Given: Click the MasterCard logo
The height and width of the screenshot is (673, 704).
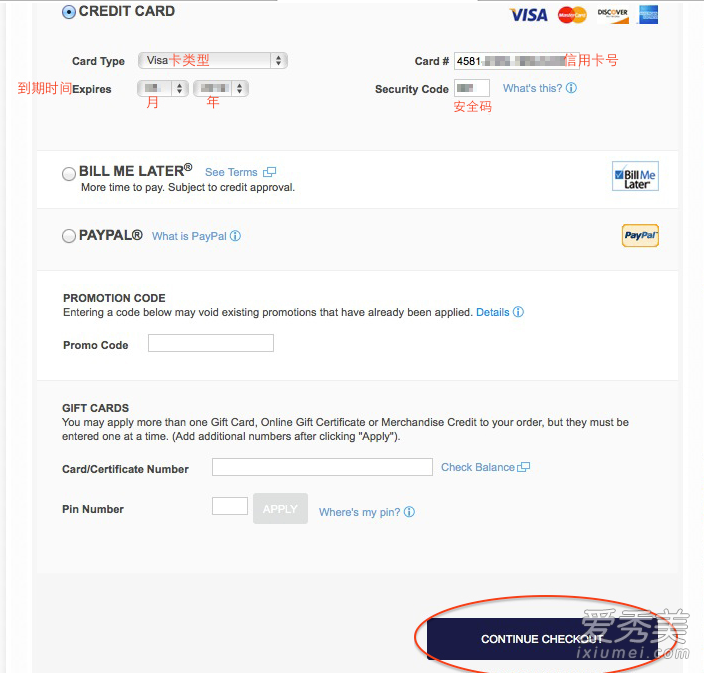Looking at the screenshot, I should pyautogui.click(x=572, y=15).
